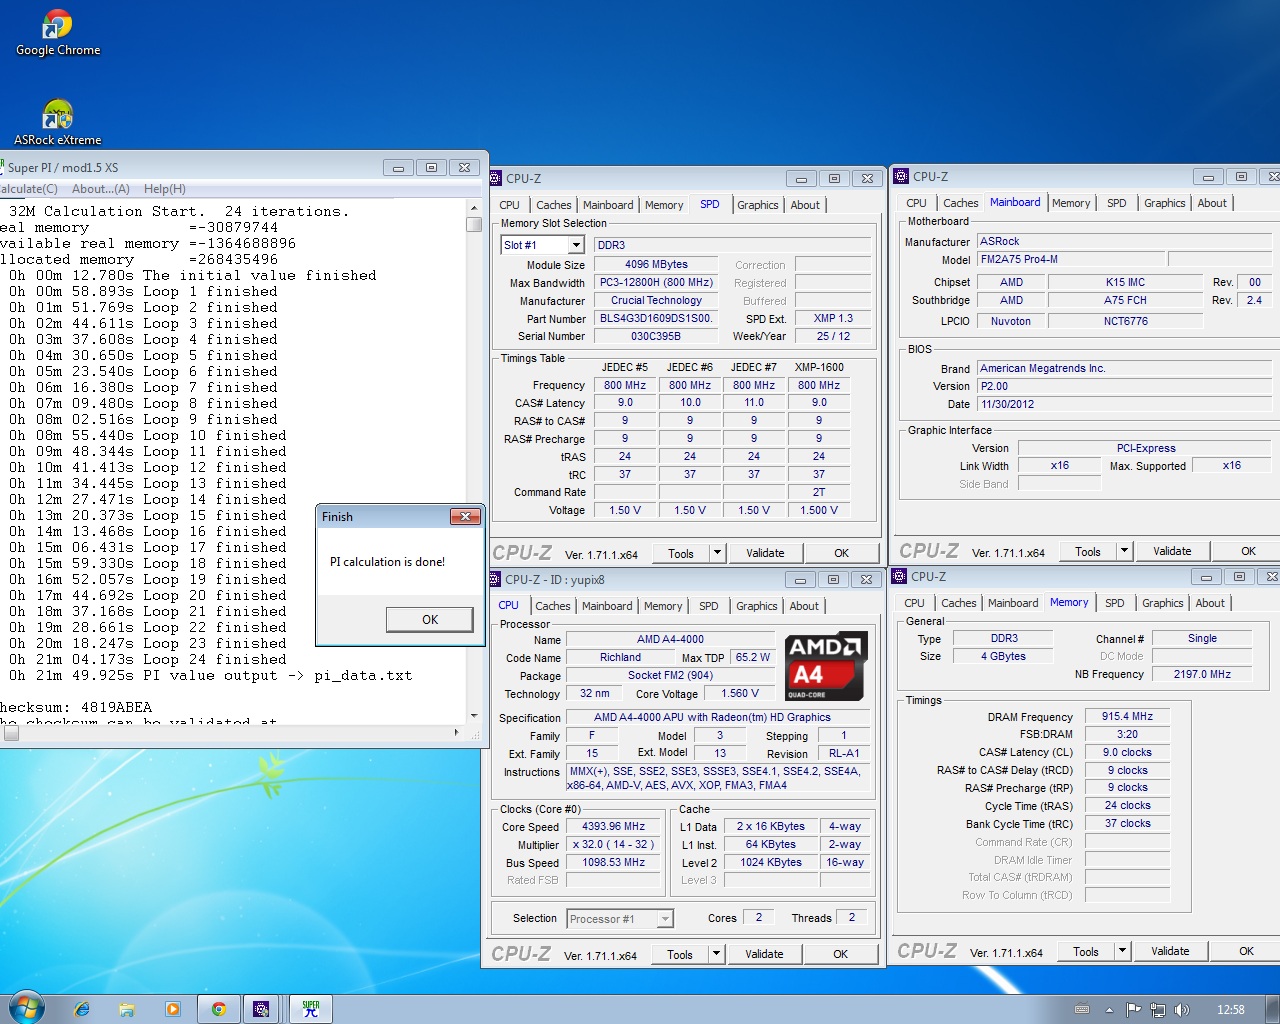This screenshot has width=1280, height=1024.
Task: Click NB Frequency value 2197.0 MHz
Action: (1202, 674)
